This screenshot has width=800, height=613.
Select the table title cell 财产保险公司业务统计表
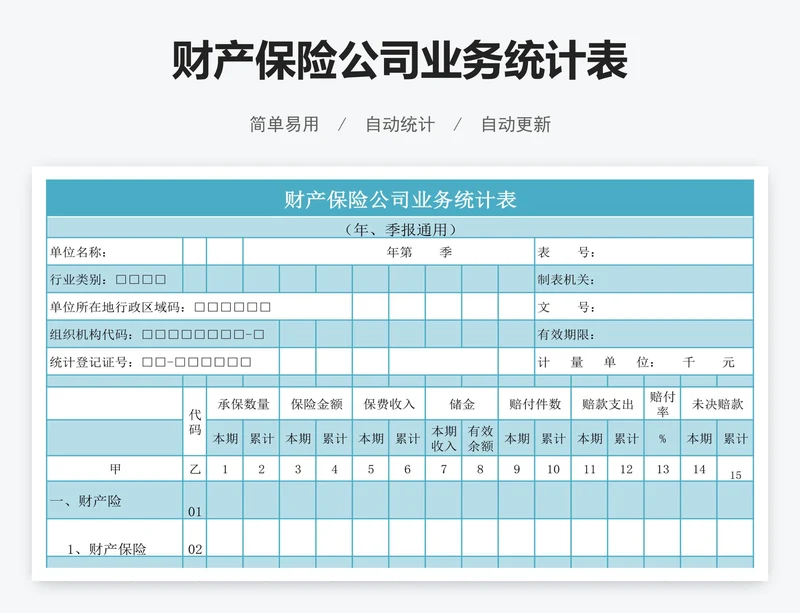coord(400,199)
